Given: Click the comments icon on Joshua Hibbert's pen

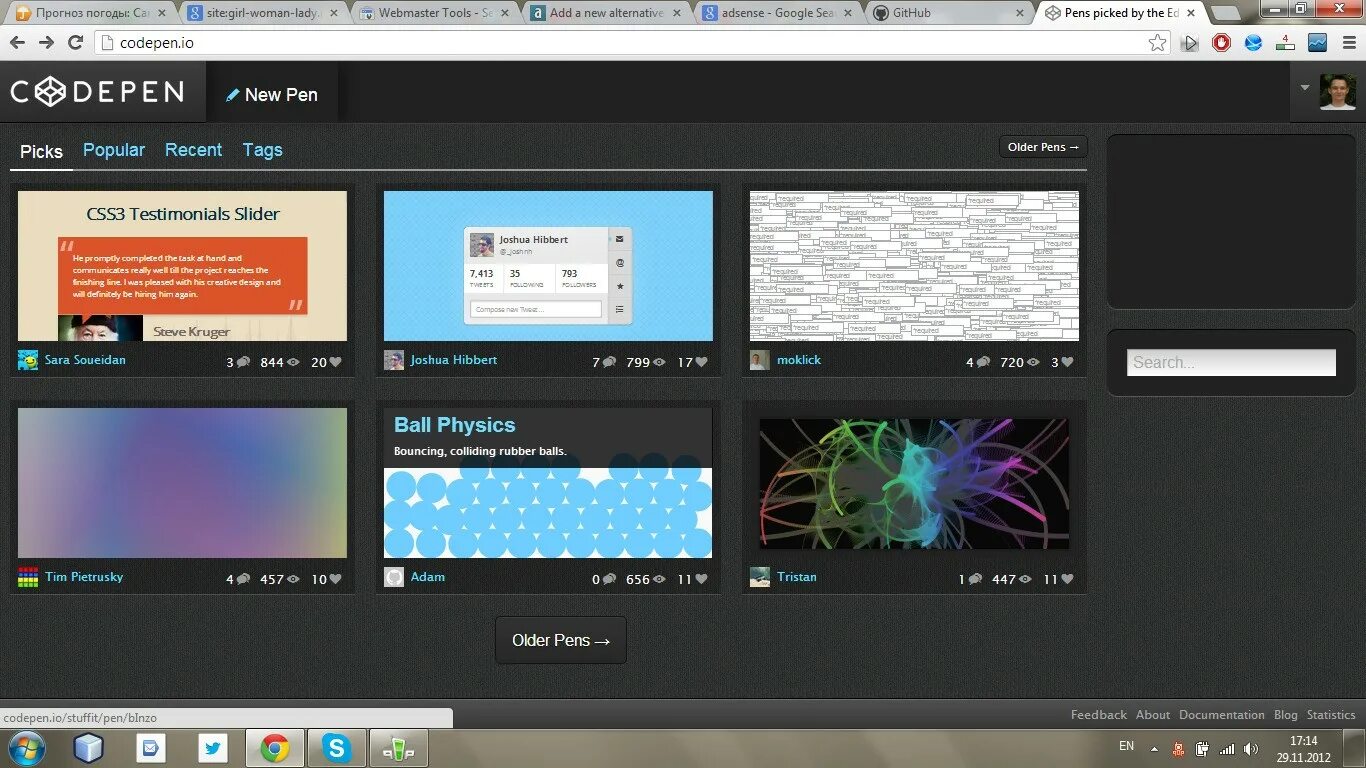Looking at the screenshot, I should (609, 362).
